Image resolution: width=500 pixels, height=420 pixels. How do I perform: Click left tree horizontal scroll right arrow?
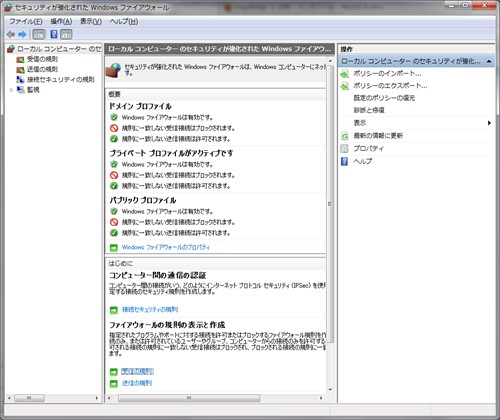97,398
